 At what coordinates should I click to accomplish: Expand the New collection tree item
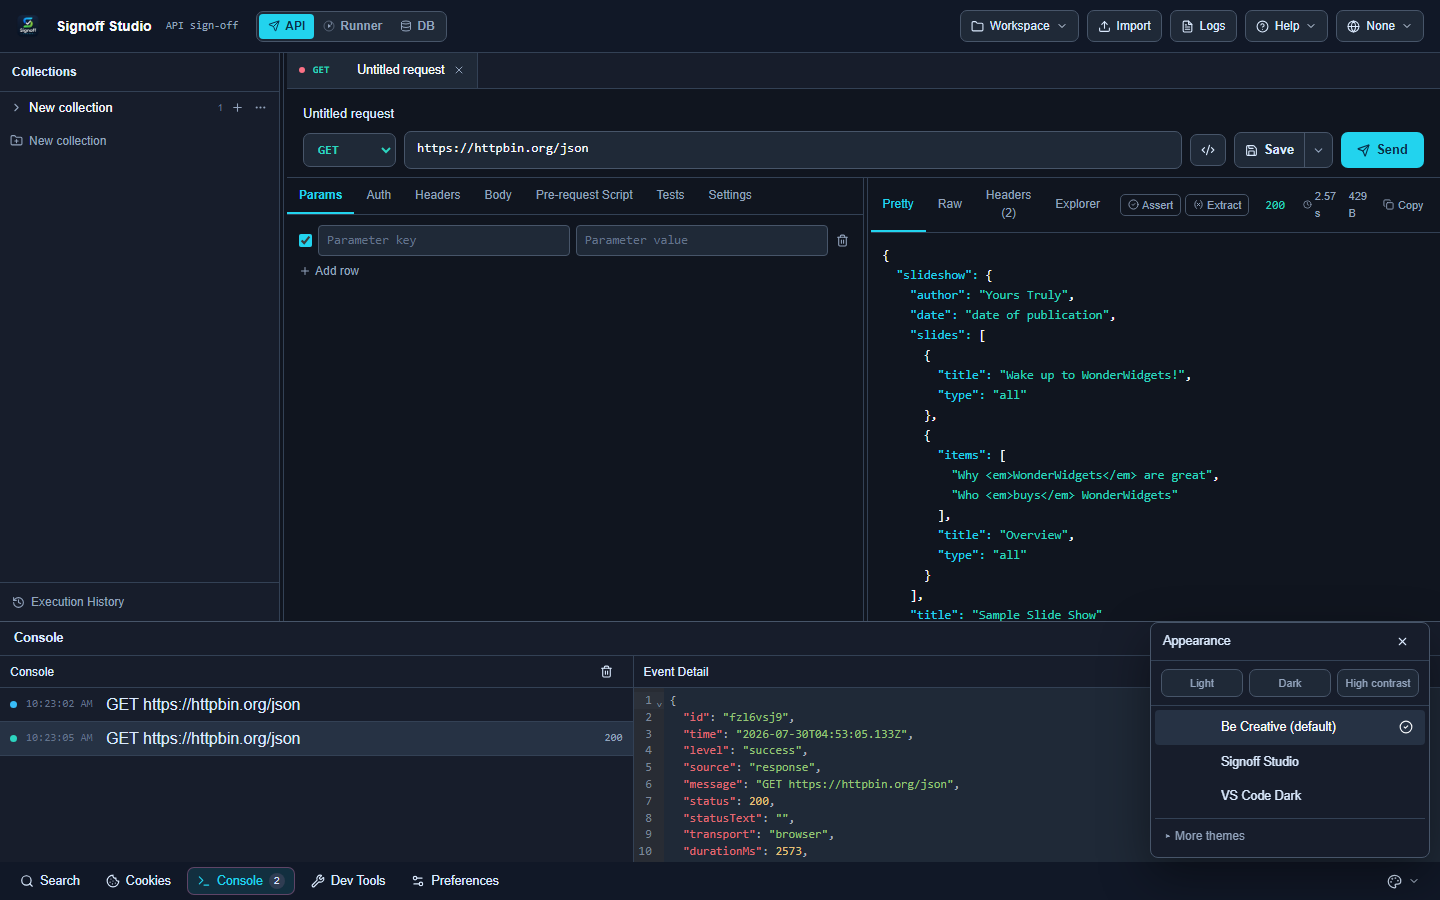[x=16, y=108]
